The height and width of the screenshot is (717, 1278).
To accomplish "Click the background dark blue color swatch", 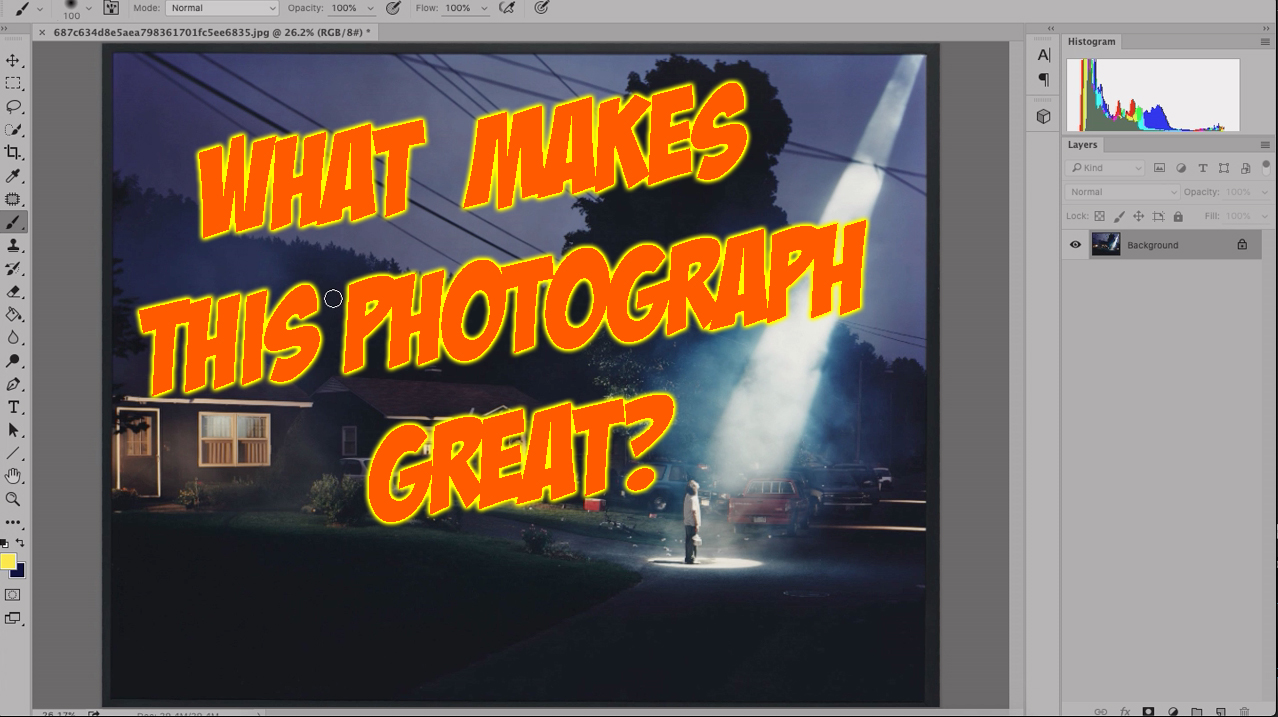I will 19,570.
